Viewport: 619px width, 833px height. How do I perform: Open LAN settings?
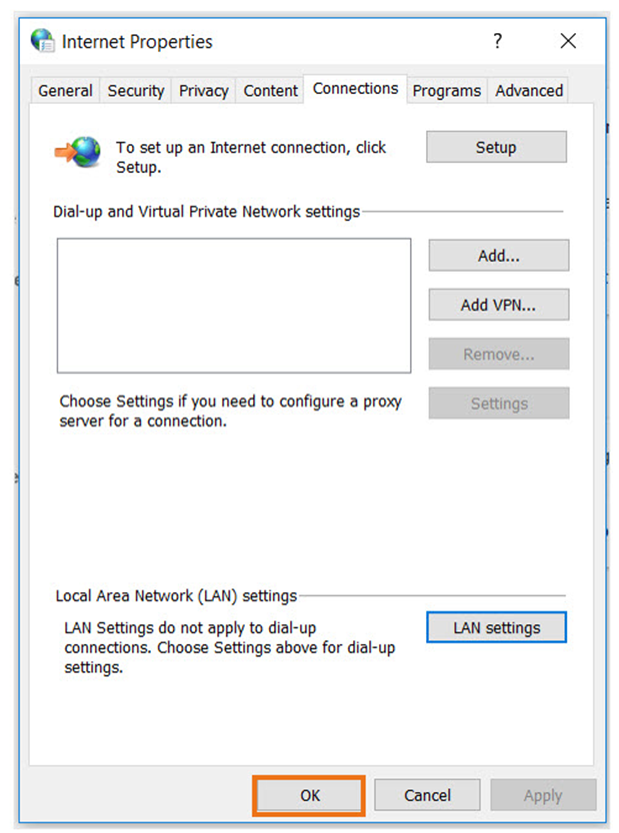click(496, 627)
